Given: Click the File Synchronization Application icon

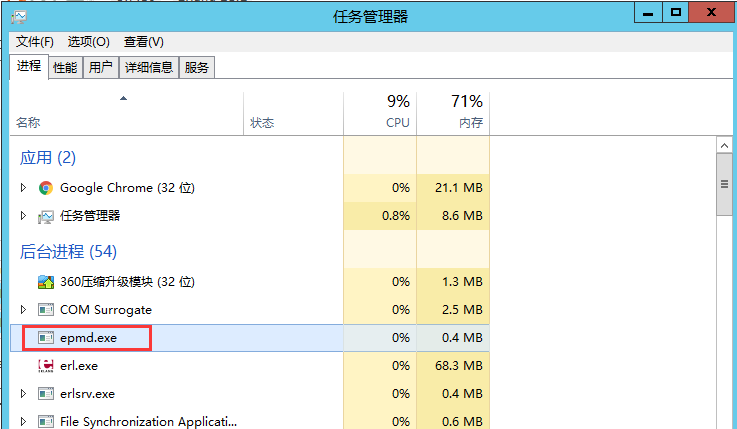Looking at the screenshot, I should pos(45,421).
